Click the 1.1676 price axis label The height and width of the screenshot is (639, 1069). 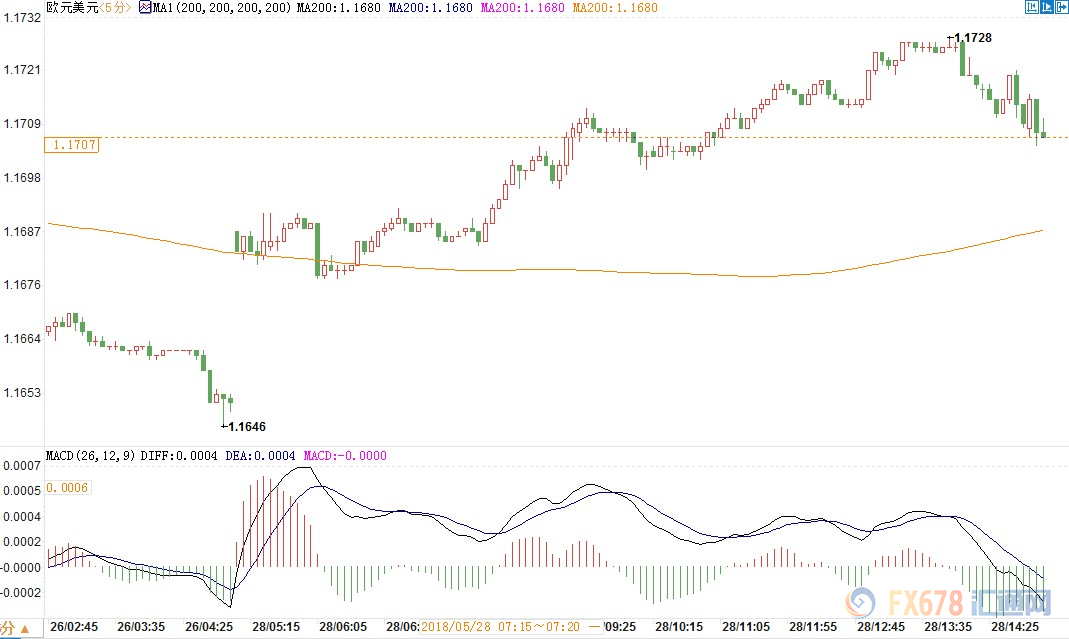click(x=22, y=284)
